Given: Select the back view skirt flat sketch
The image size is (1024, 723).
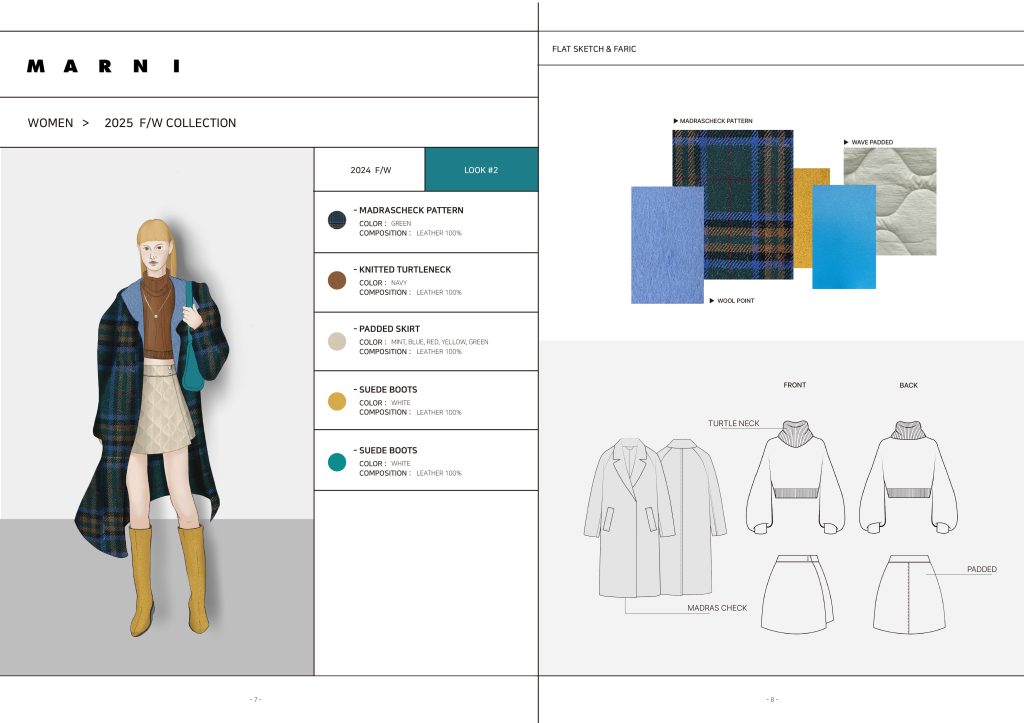Looking at the screenshot, I should pyautogui.click(x=909, y=593).
